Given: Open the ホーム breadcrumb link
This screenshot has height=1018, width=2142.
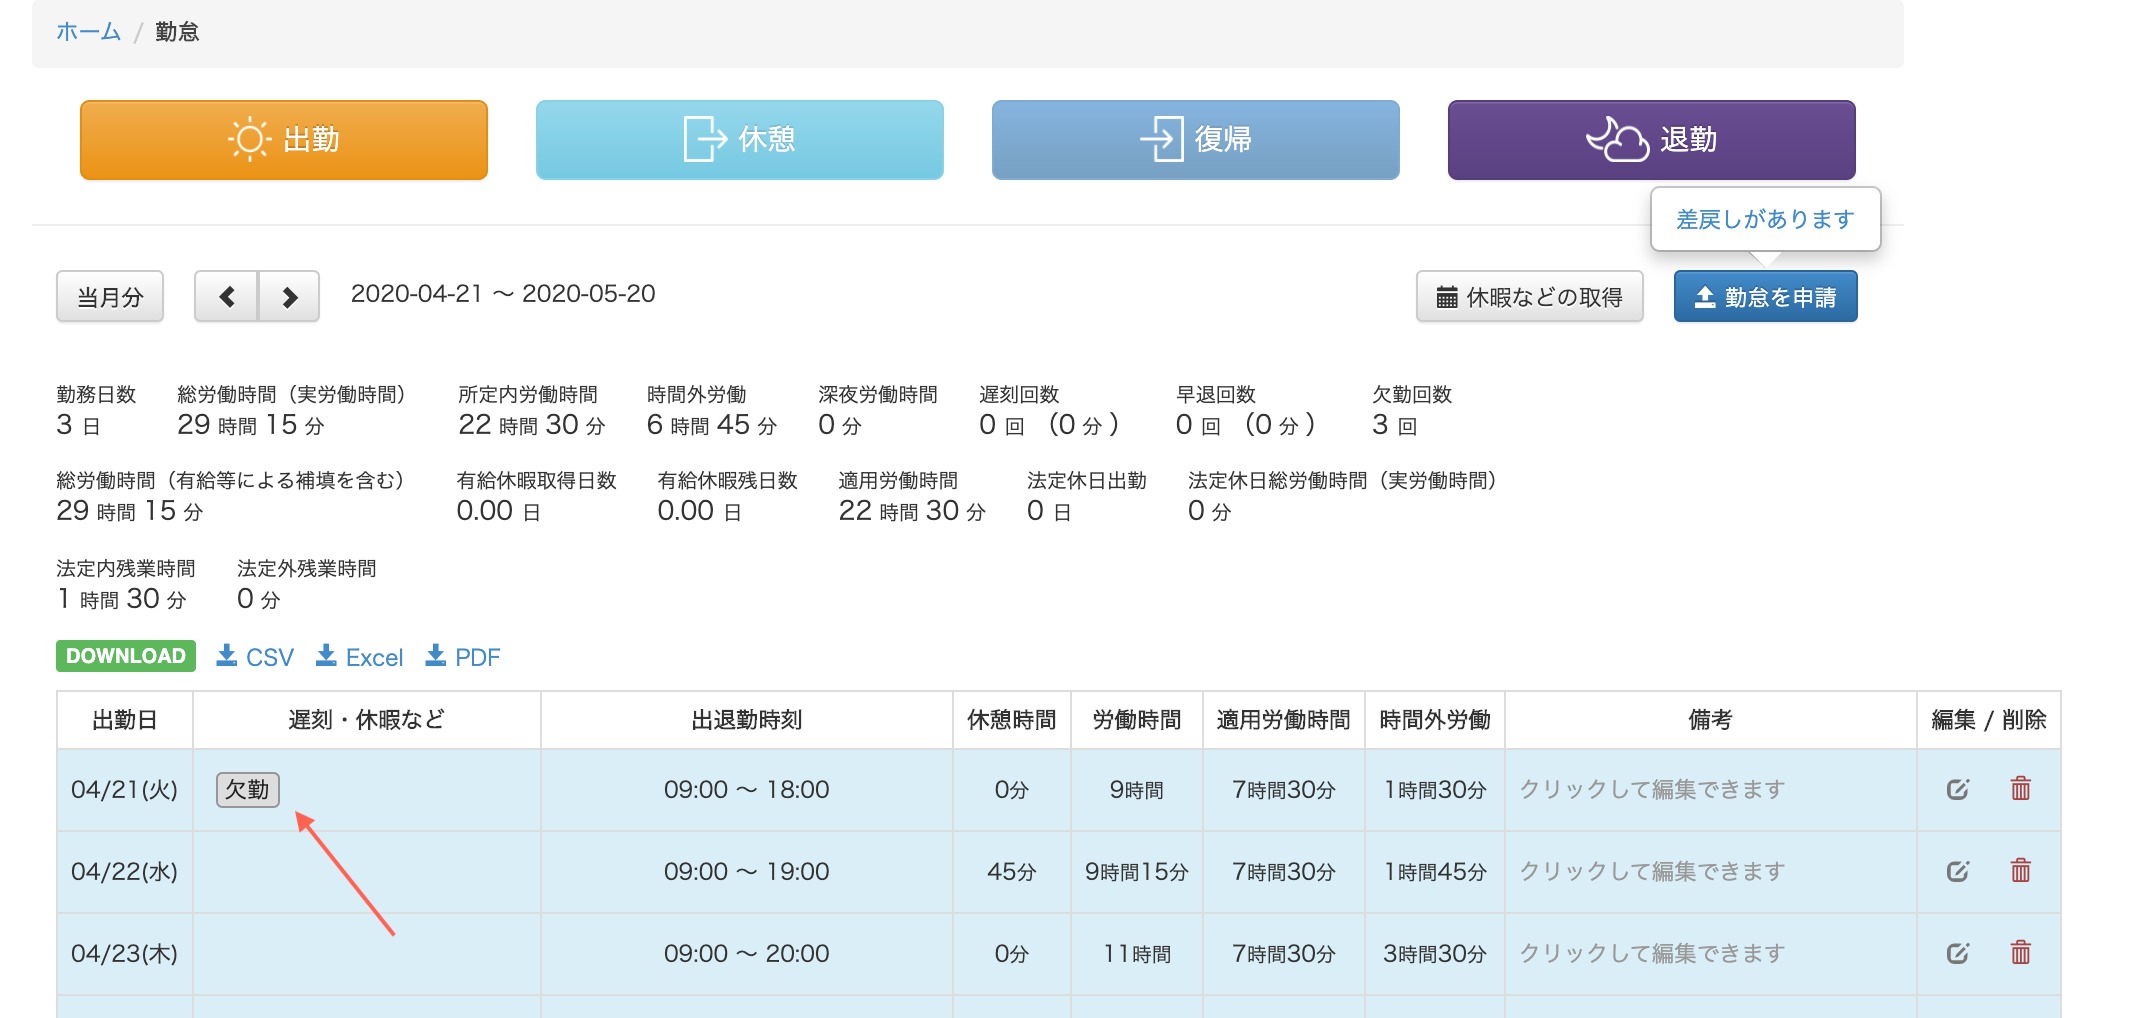Looking at the screenshot, I should coord(88,32).
